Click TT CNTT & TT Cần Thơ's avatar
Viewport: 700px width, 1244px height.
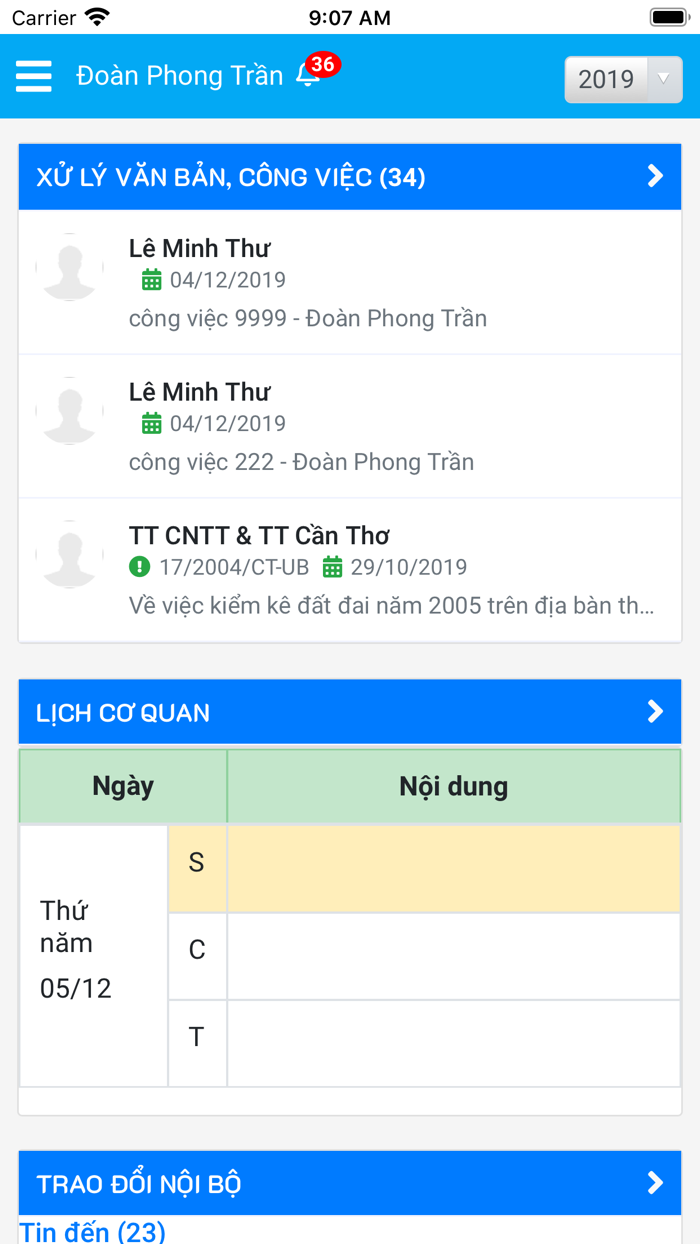69,553
